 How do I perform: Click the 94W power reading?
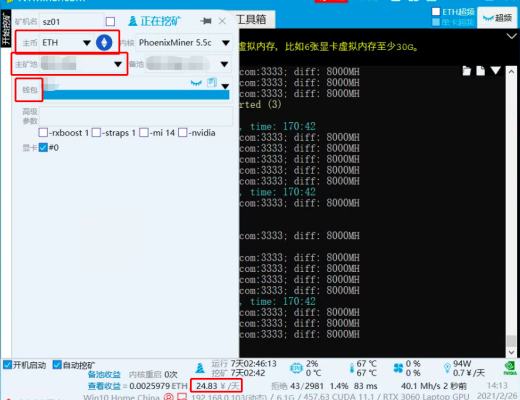pyautogui.click(x=462, y=363)
